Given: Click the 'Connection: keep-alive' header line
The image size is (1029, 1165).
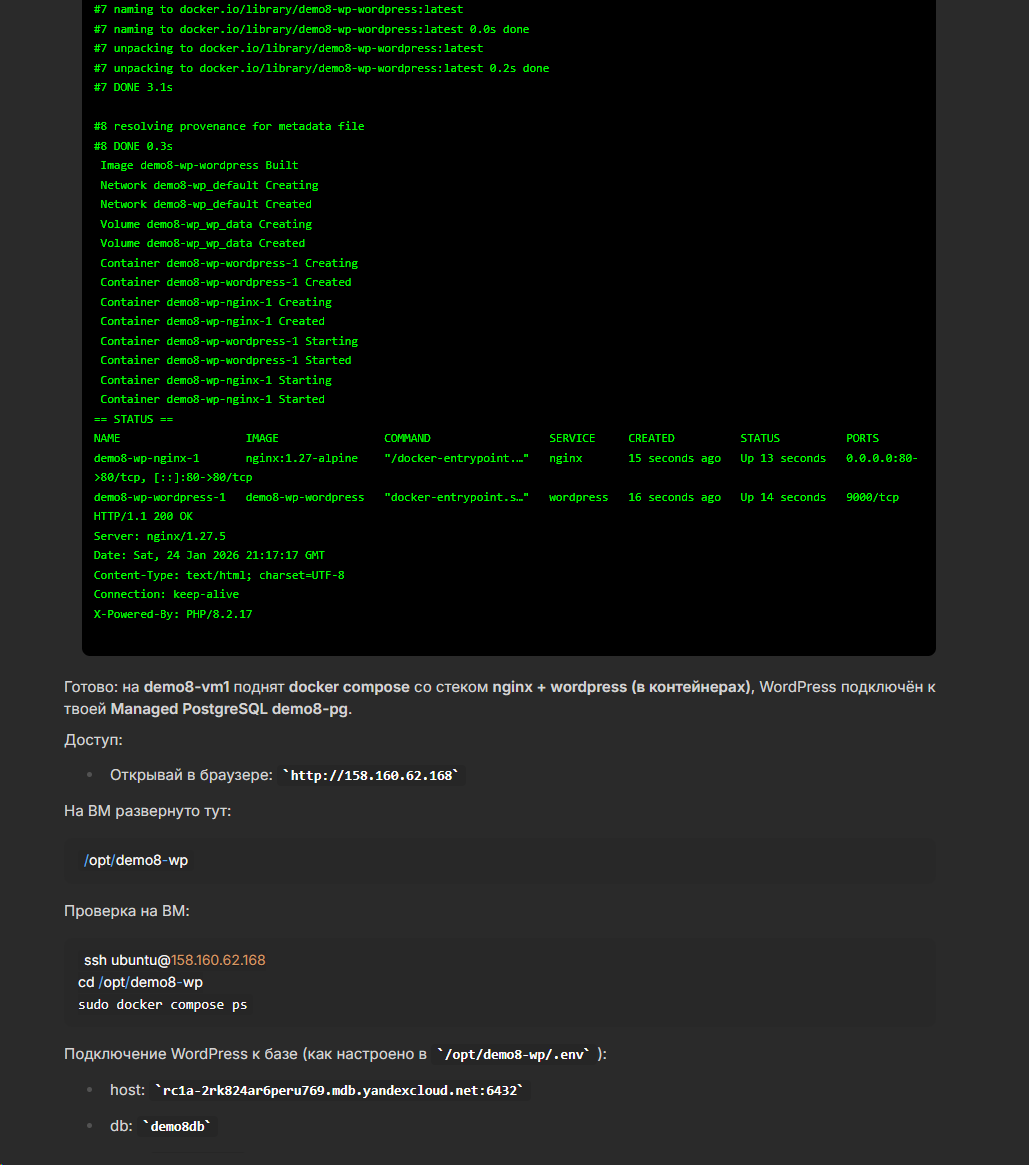Looking at the screenshot, I should (166, 594).
